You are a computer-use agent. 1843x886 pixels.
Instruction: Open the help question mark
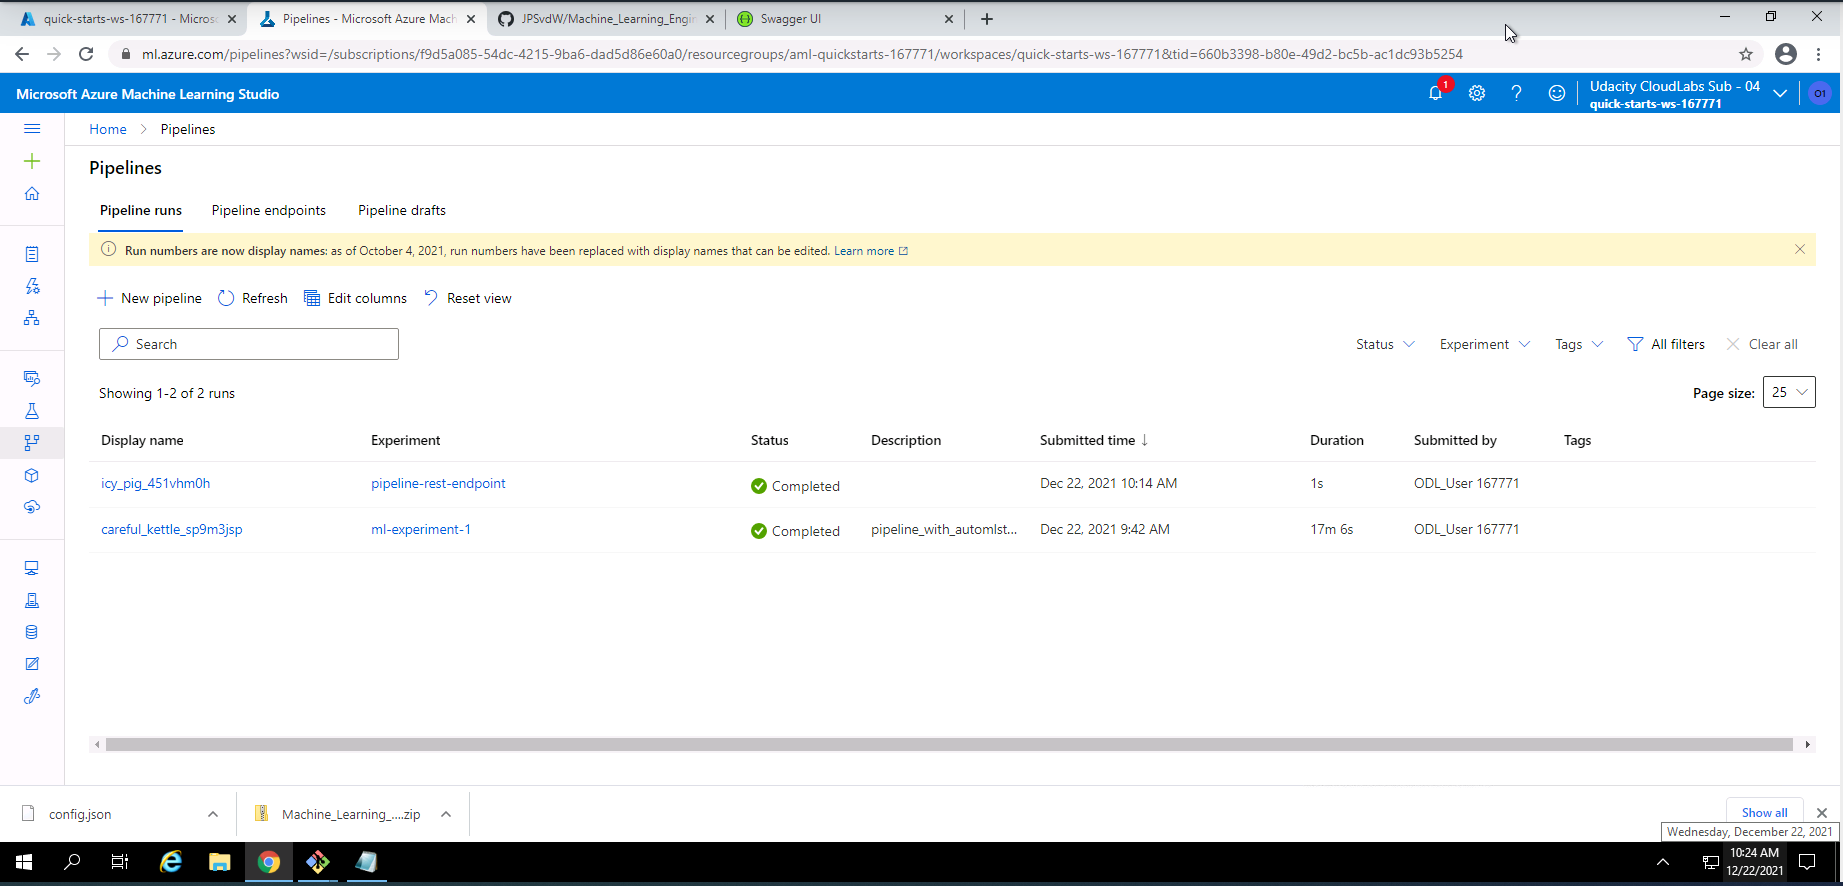click(1517, 93)
